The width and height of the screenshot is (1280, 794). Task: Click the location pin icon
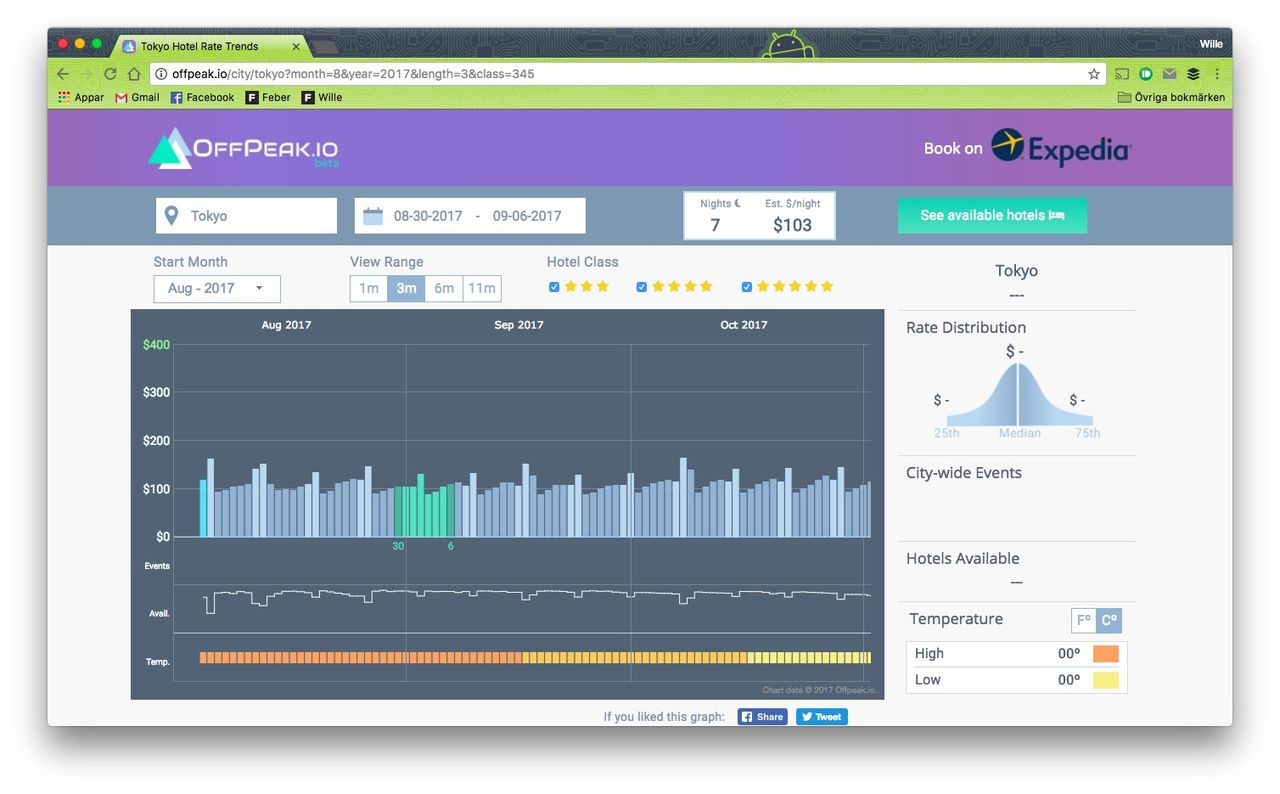172,216
